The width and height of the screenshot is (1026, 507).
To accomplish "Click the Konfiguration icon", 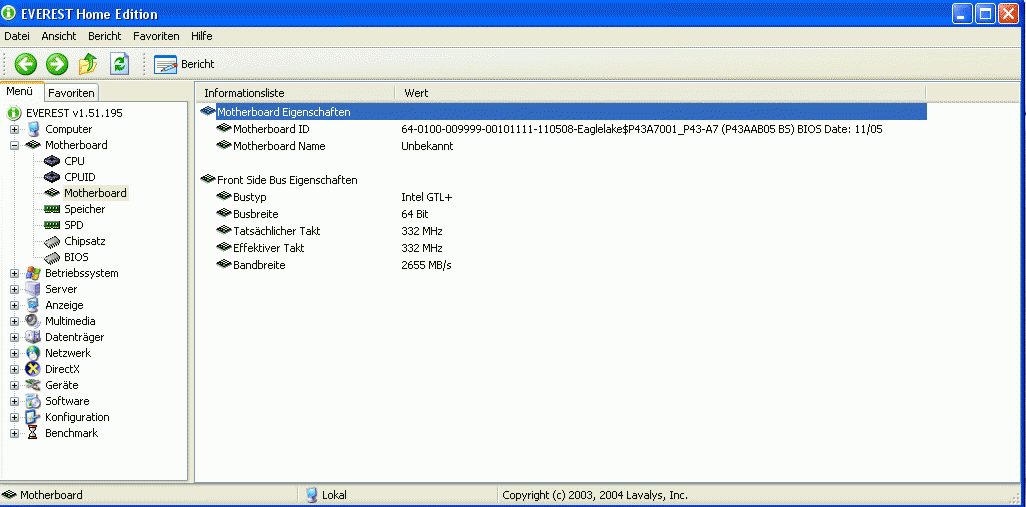I will point(33,417).
